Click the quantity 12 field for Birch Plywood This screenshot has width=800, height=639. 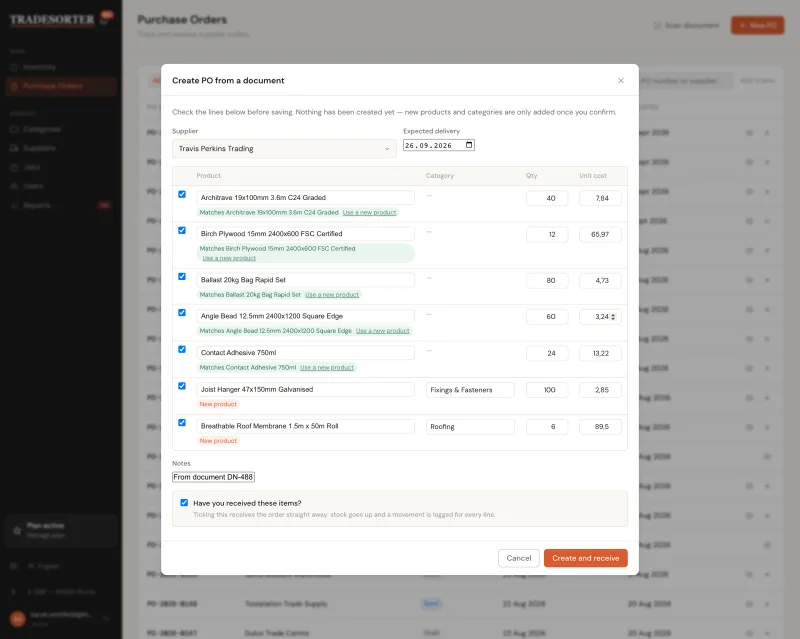pyautogui.click(x=547, y=234)
